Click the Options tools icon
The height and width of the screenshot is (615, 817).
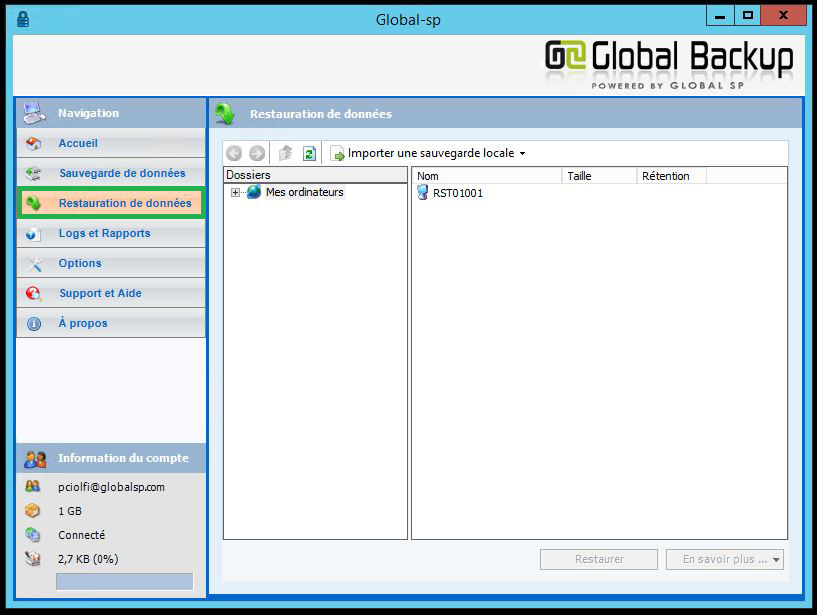tap(34, 264)
